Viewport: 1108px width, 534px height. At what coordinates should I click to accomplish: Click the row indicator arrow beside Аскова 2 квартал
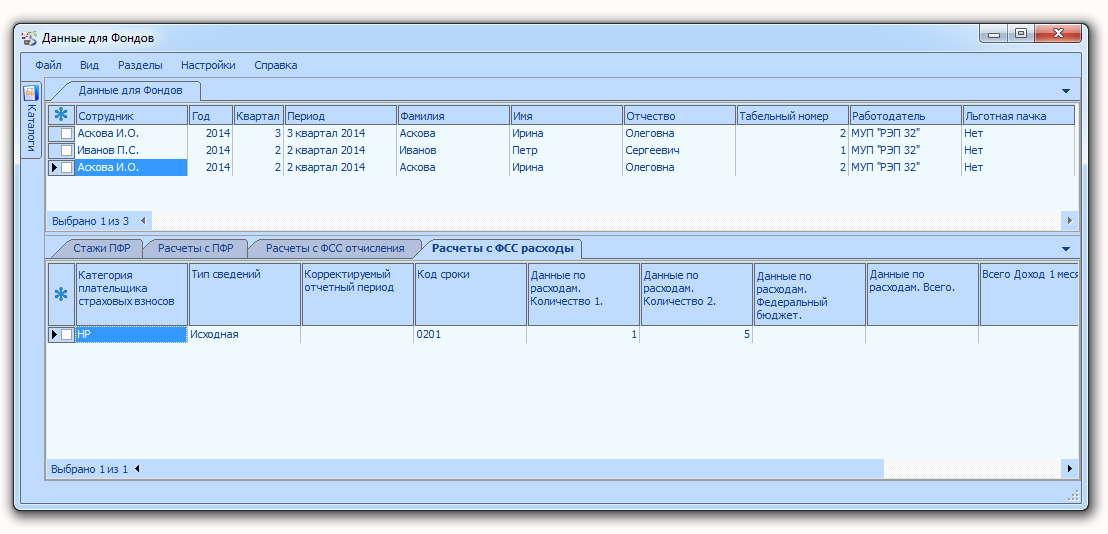click(54, 167)
